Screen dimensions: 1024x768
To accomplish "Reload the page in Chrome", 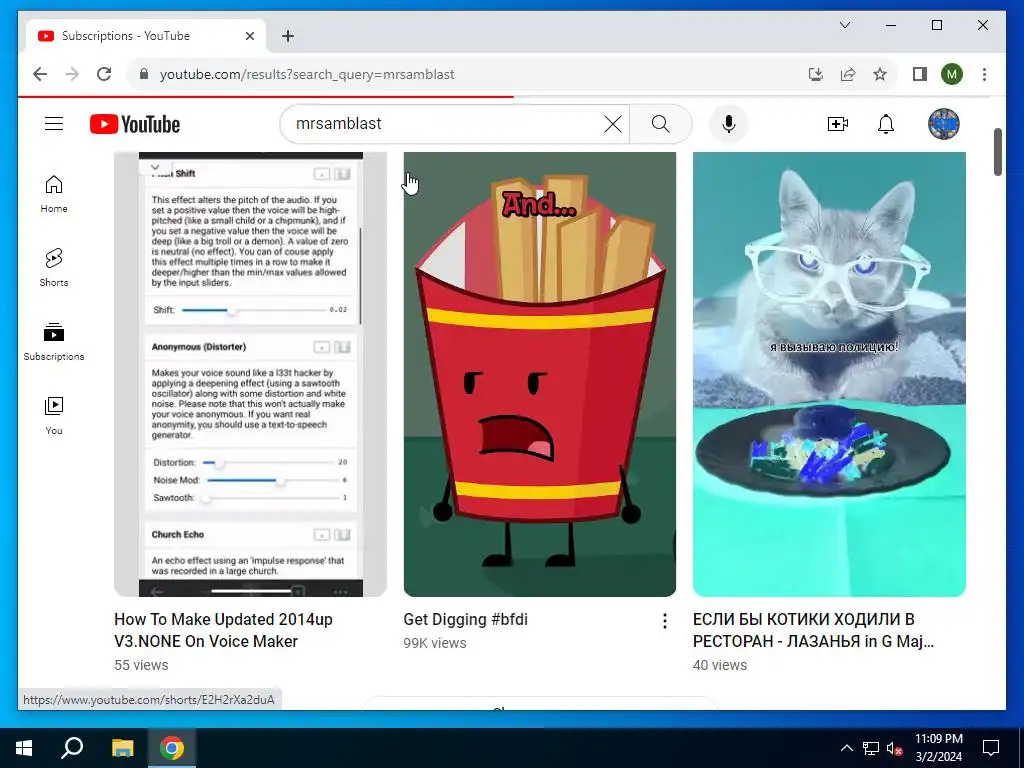I will coord(104,74).
